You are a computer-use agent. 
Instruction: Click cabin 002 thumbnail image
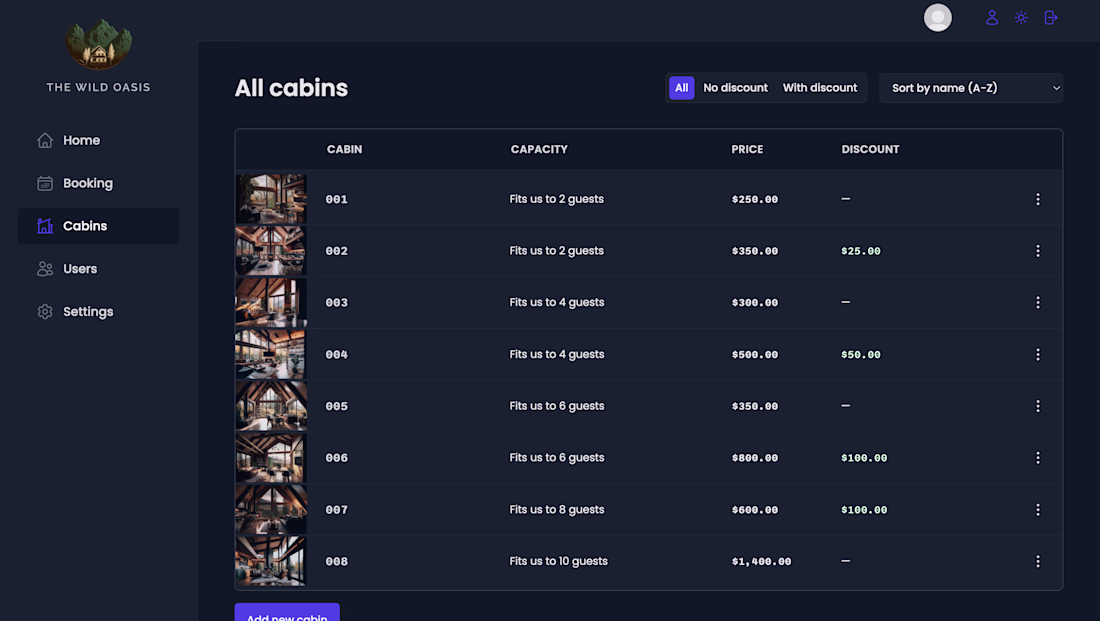tap(271, 251)
